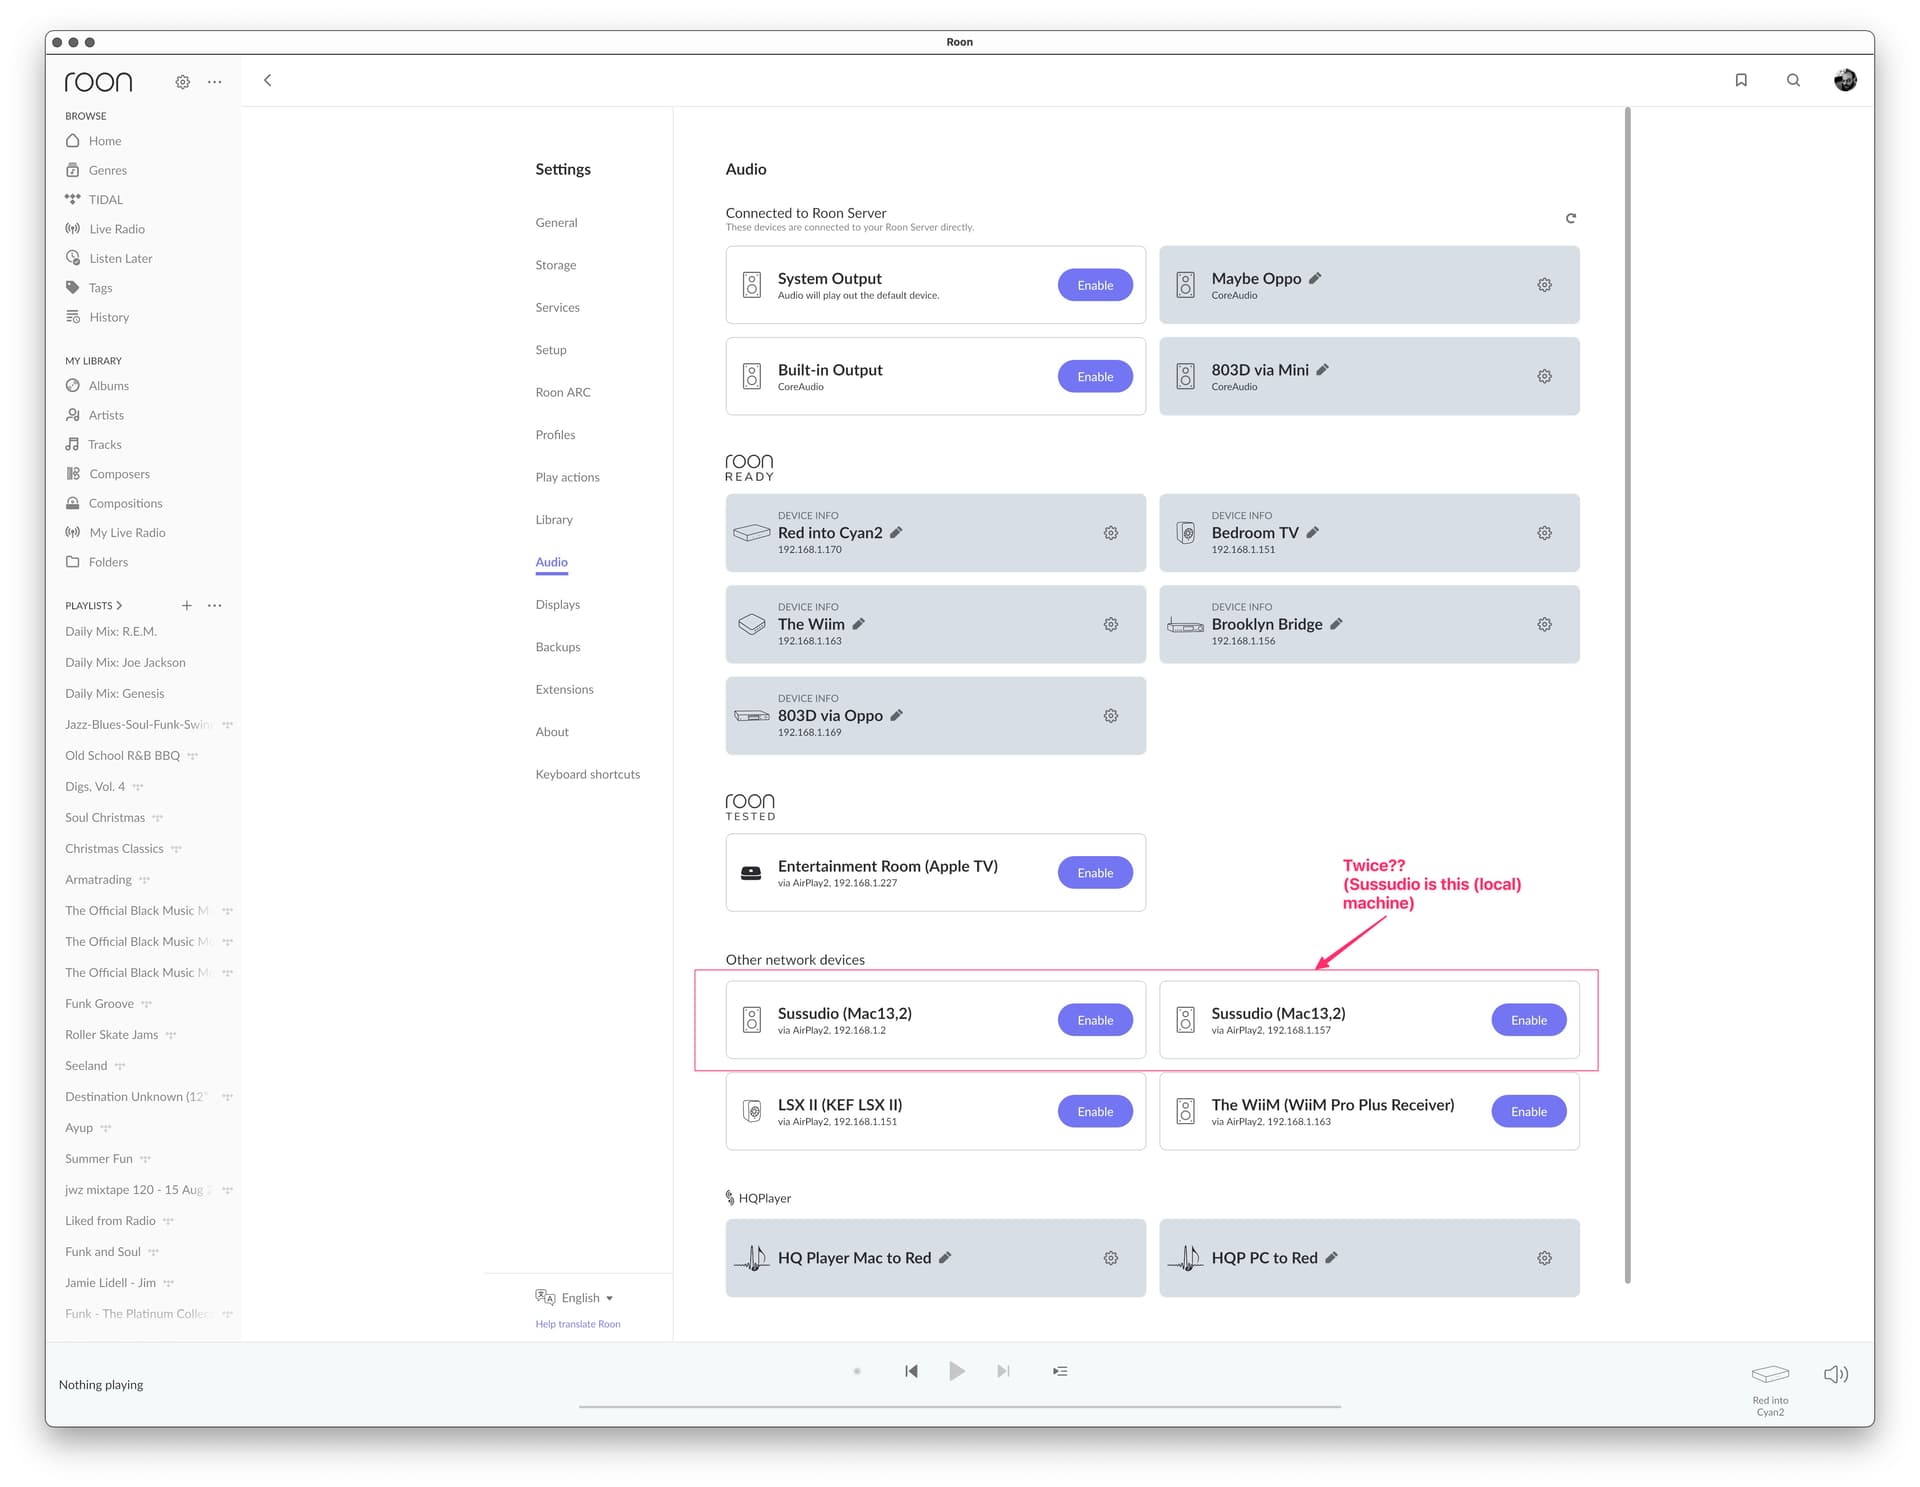
Task: Open the English language dropdown
Action: pyautogui.click(x=586, y=1298)
